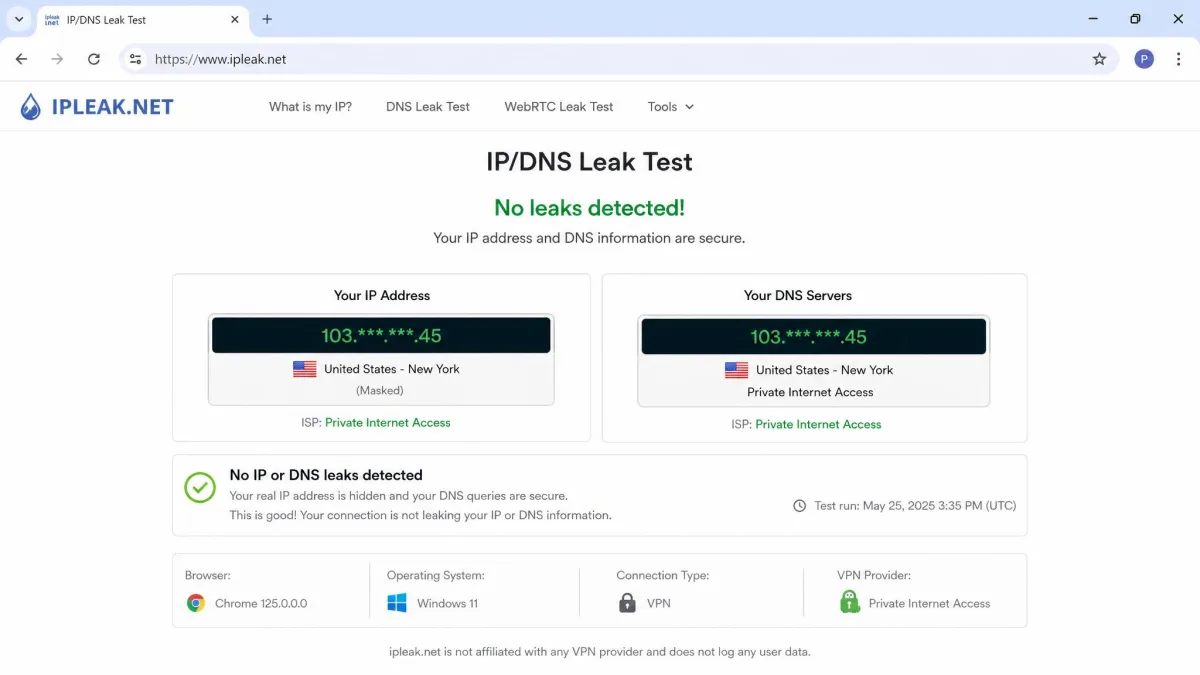Click the Your IP Address heading
Image resolution: width=1200 pixels, height=675 pixels.
[x=382, y=296]
